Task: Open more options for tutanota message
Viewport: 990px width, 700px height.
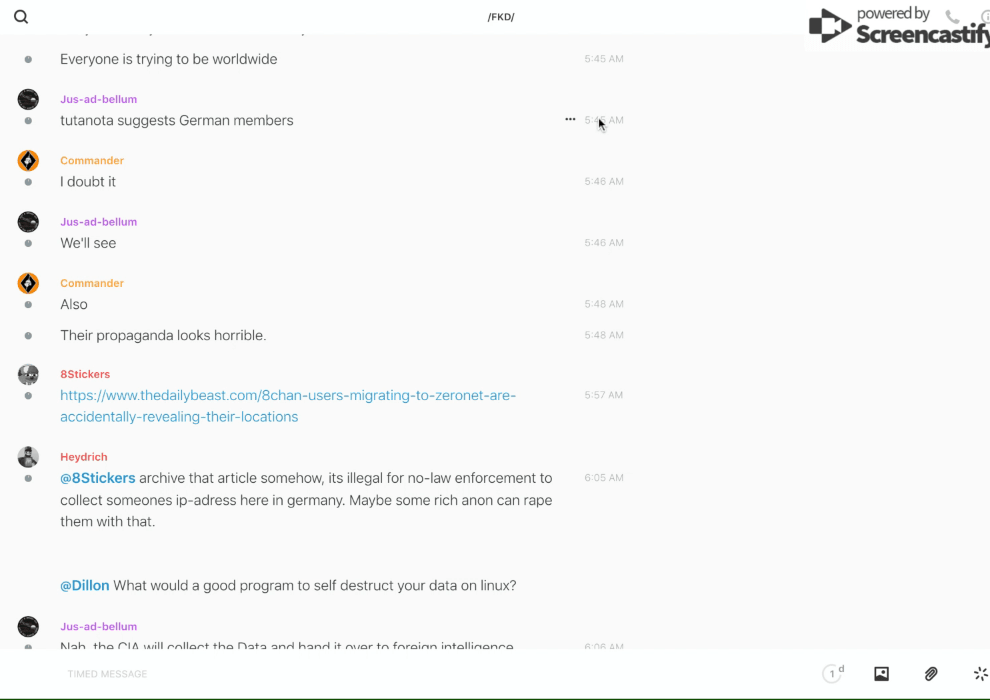Action: (x=570, y=119)
